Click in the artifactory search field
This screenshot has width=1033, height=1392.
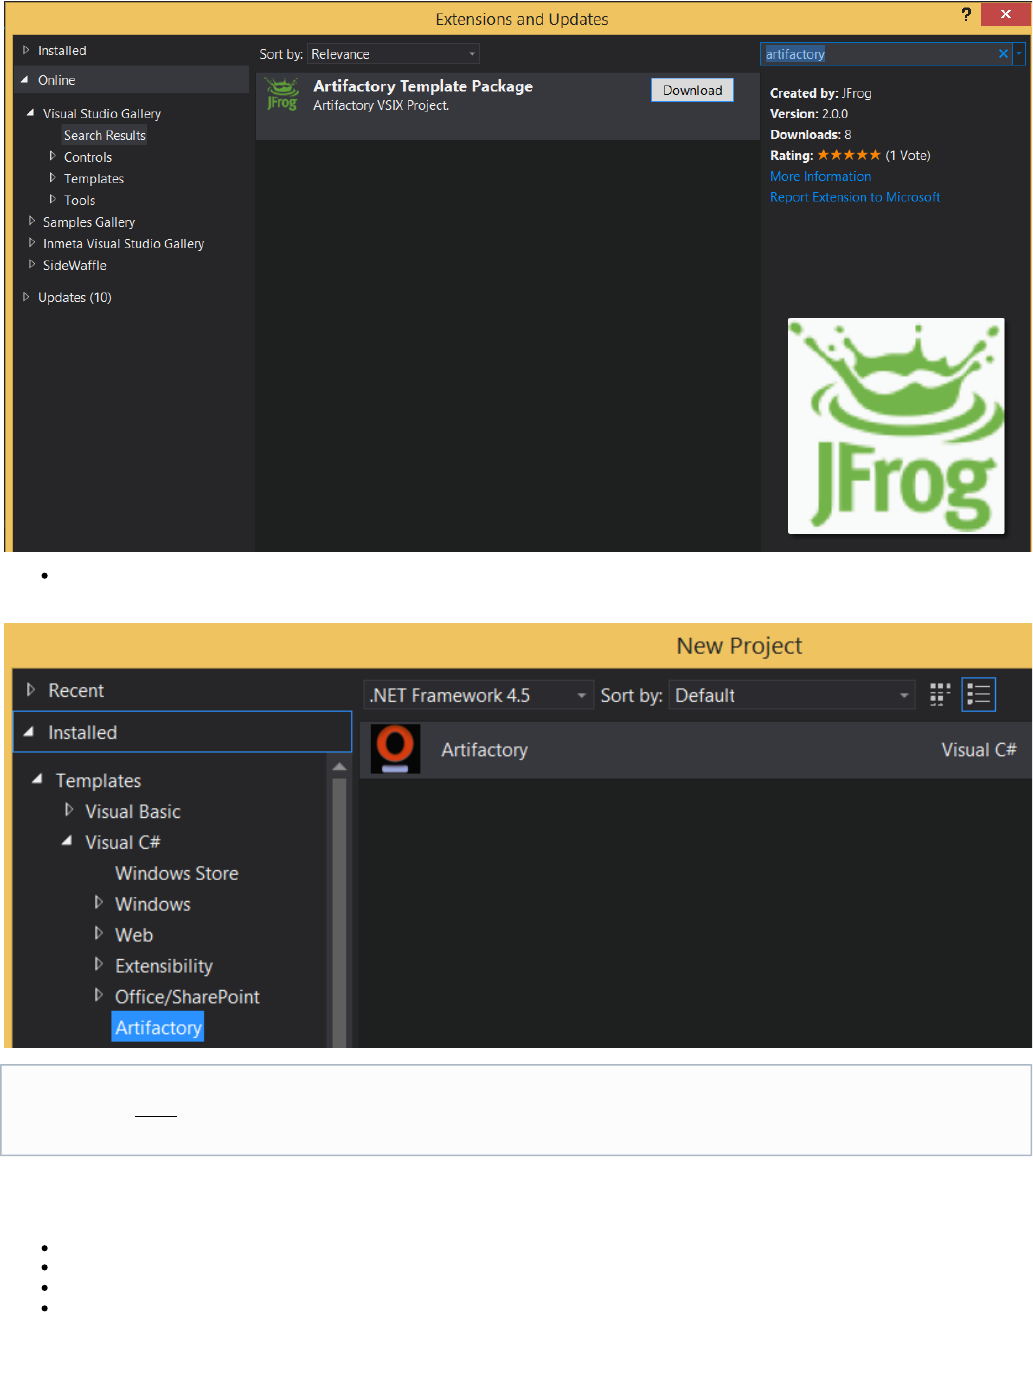(x=878, y=54)
